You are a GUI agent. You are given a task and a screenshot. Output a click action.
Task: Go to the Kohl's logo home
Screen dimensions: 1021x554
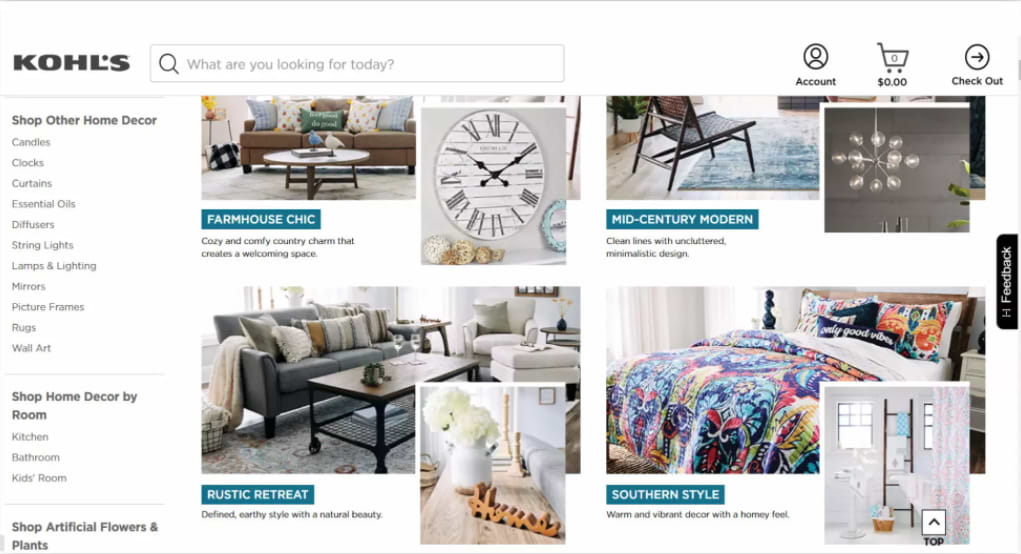tap(72, 62)
